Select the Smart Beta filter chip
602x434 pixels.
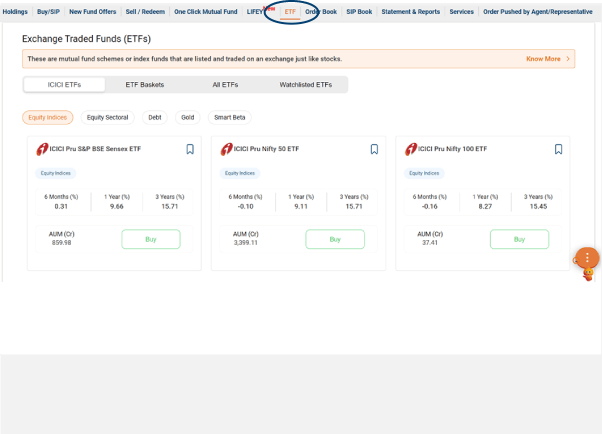(230, 117)
